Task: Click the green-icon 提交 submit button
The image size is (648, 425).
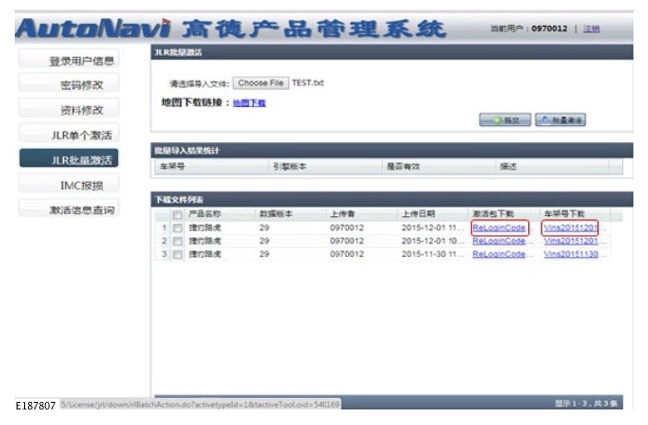Action: coord(505,120)
